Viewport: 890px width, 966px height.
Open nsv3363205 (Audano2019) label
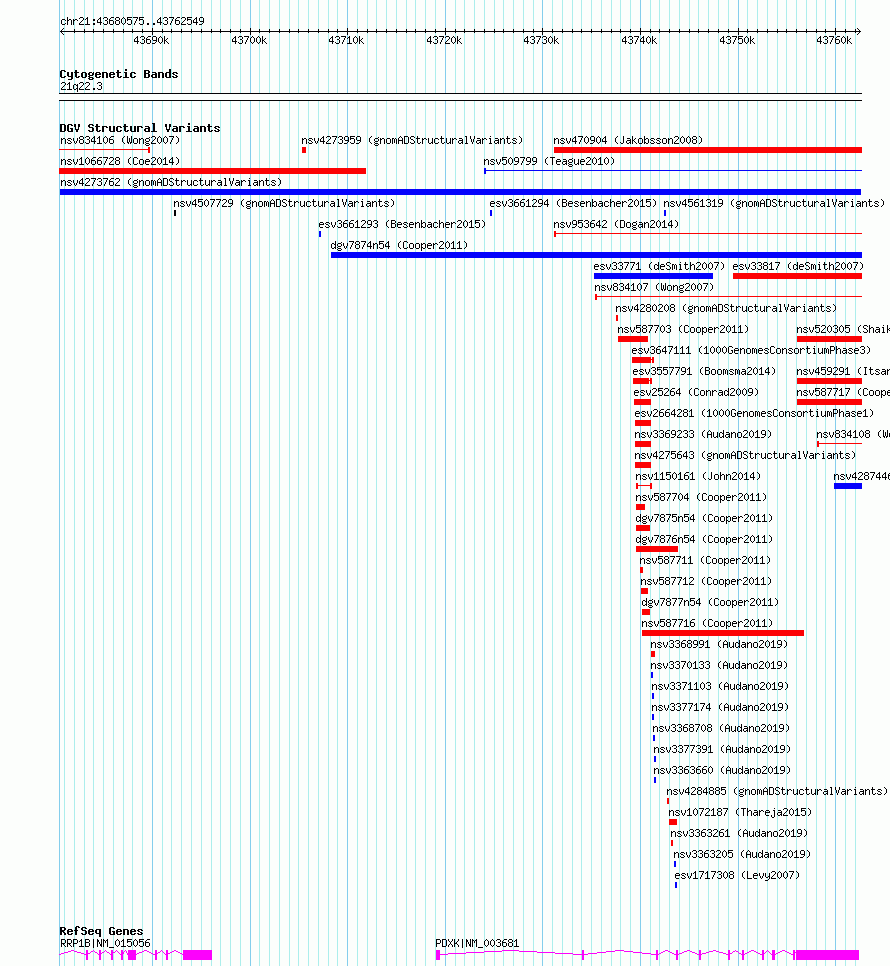click(742, 854)
